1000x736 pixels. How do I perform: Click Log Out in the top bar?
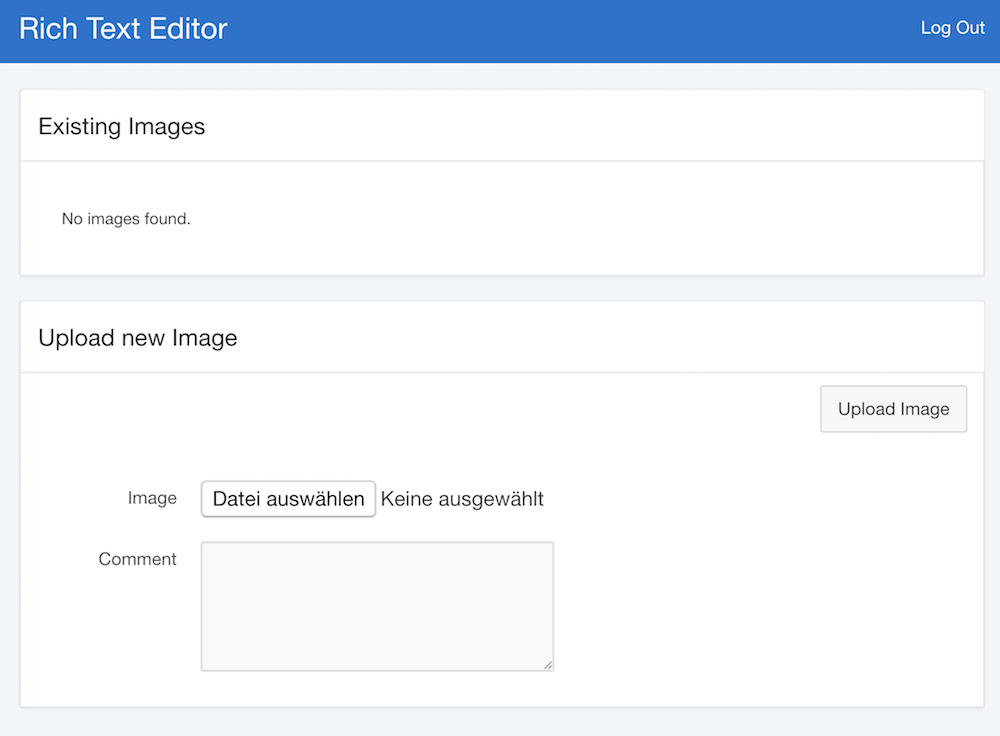click(x=951, y=28)
